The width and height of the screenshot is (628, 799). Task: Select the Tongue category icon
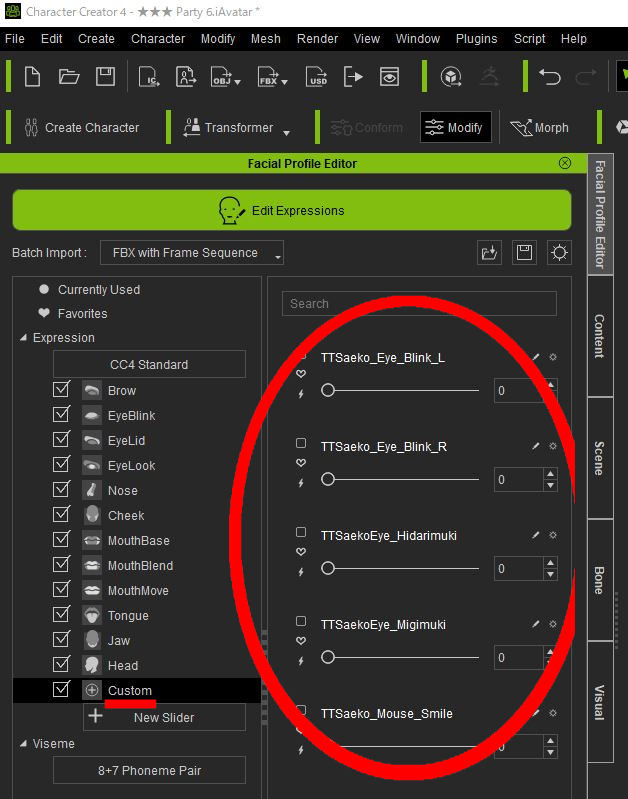pos(92,615)
